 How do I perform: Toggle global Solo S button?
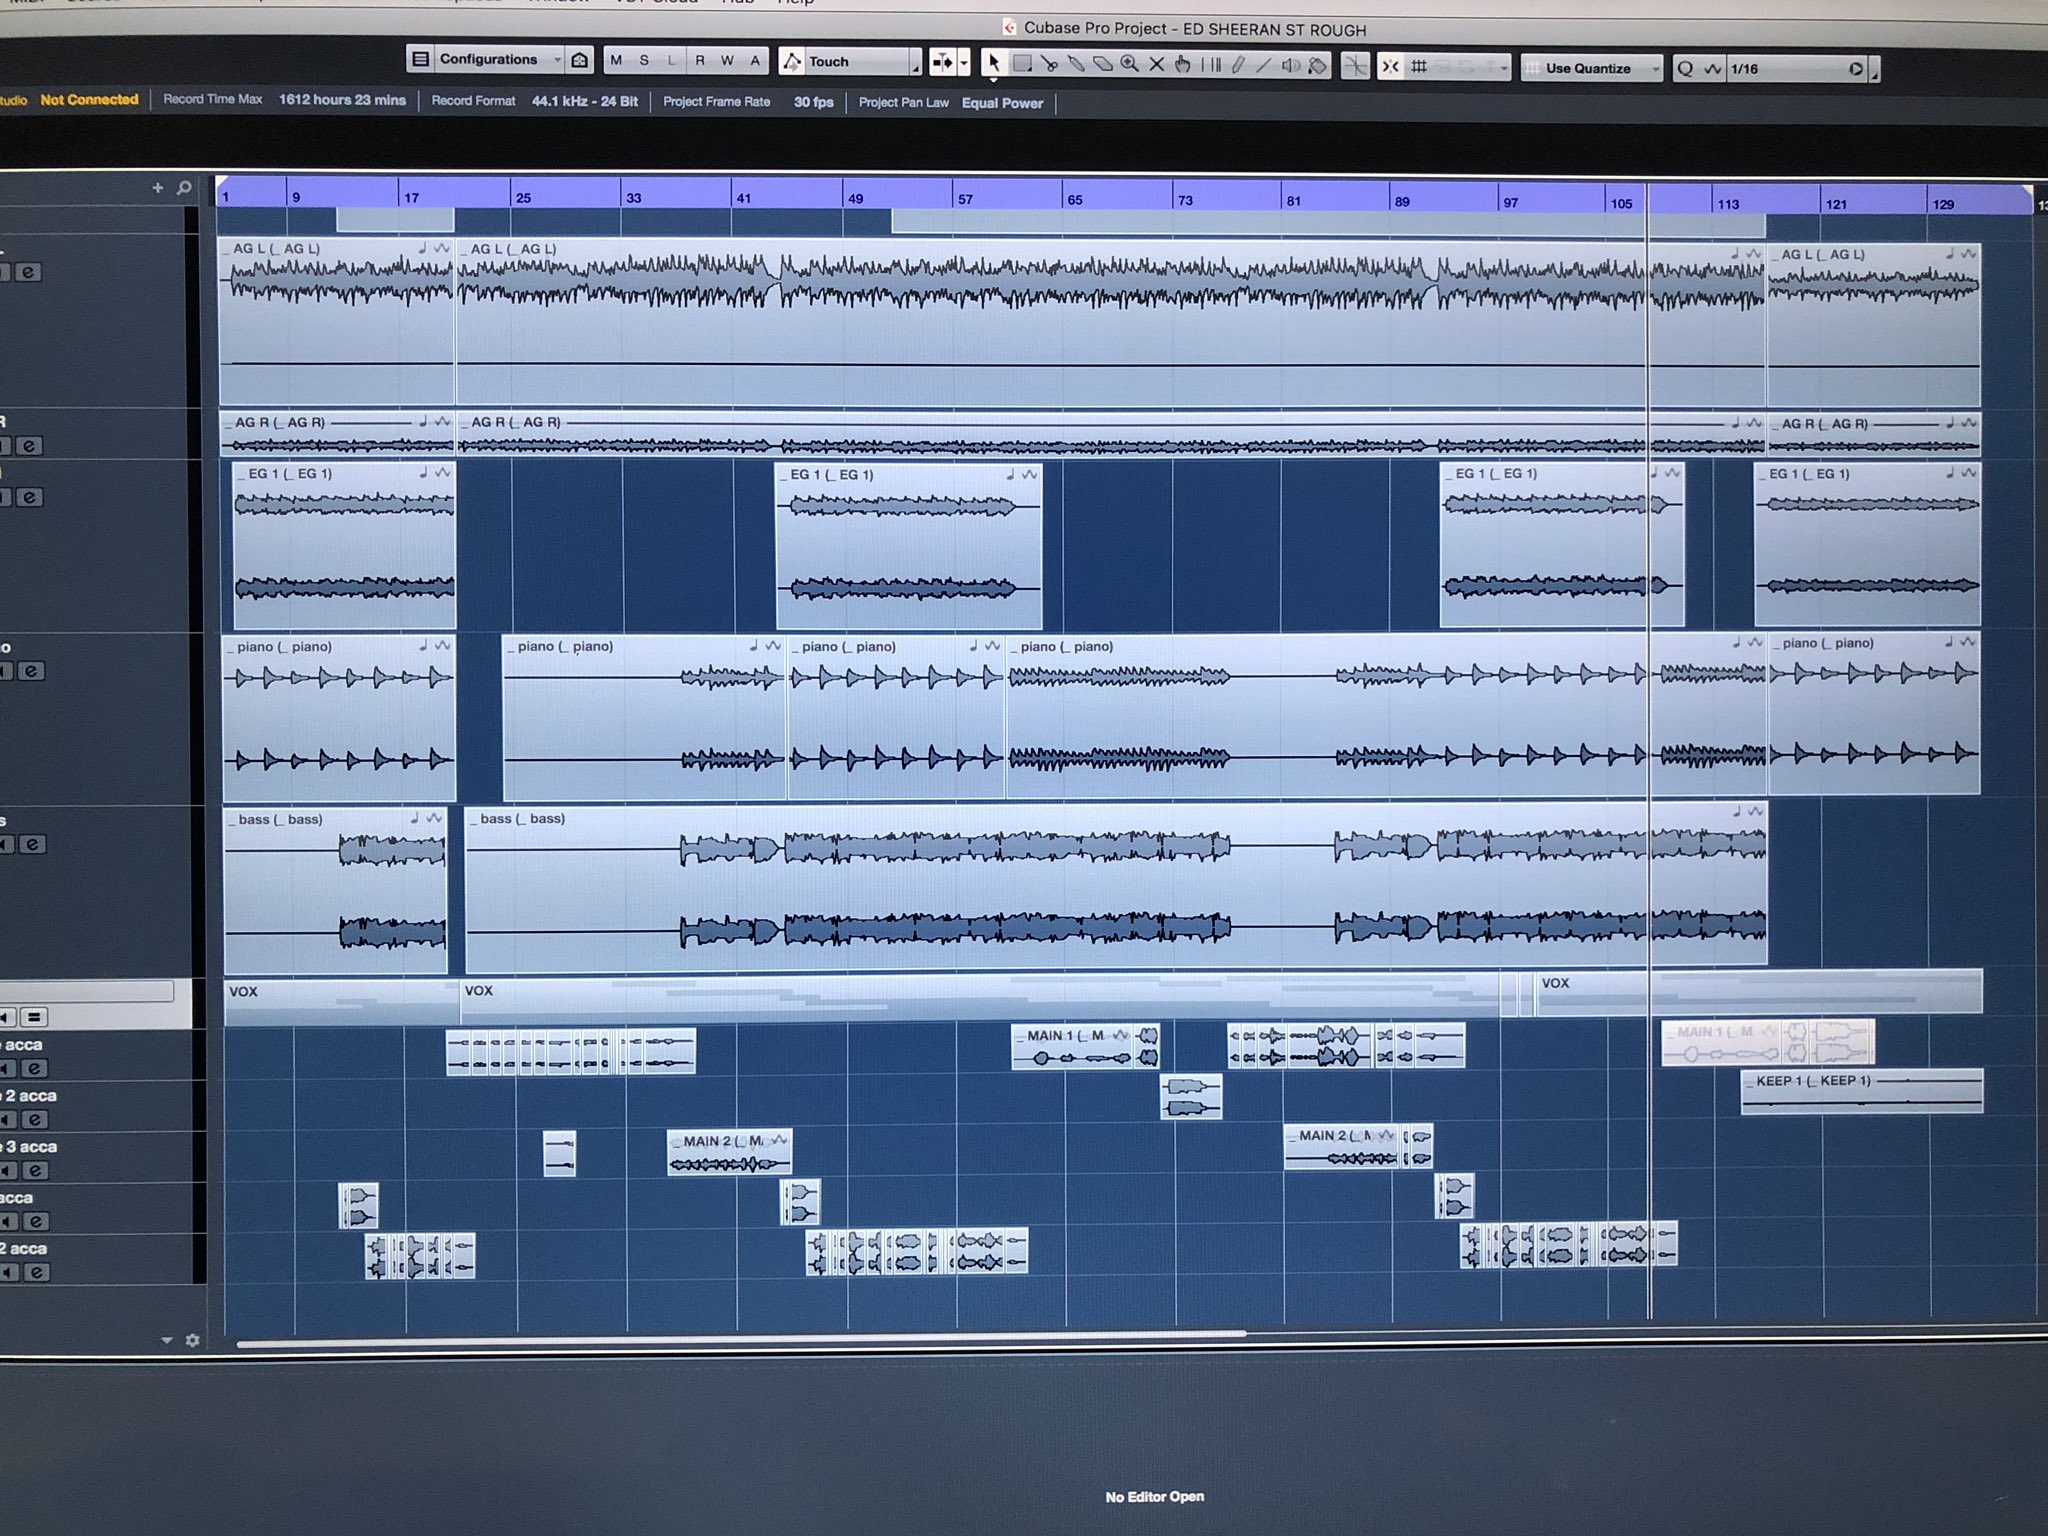click(644, 60)
